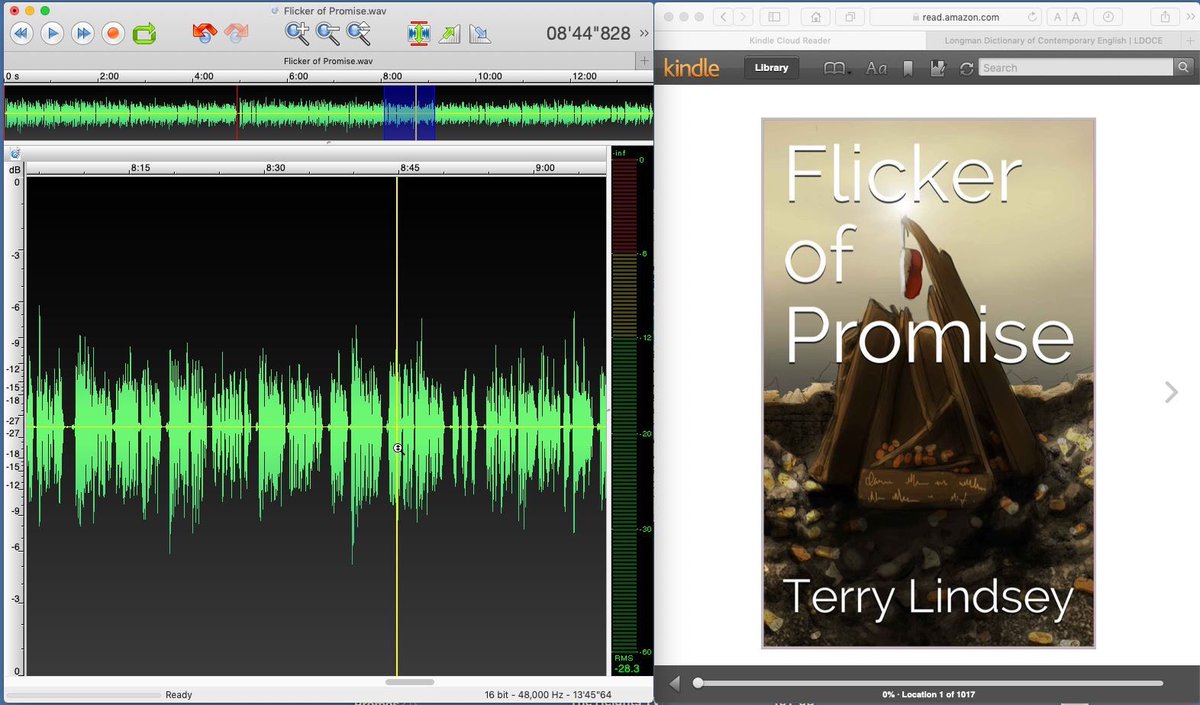This screenshot has width=1200, height=705.
Task: Click the Undo arrow in the toolbar
Action: [204, 31]
